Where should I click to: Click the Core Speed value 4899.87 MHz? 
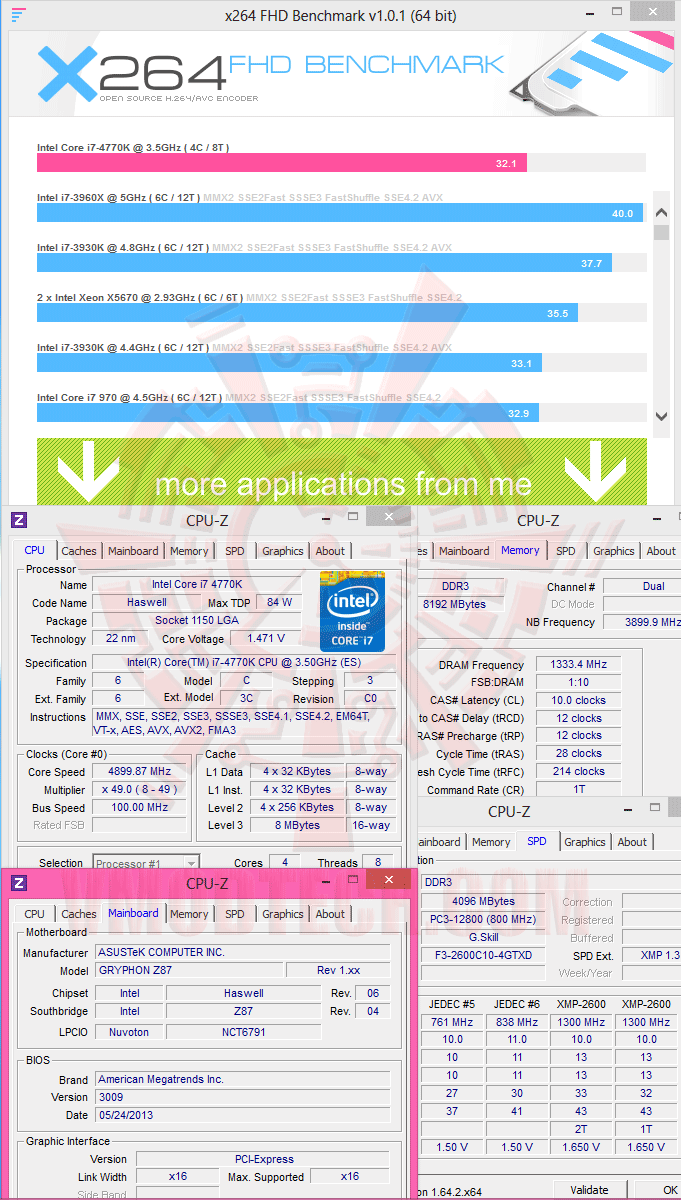coord(140,771)
